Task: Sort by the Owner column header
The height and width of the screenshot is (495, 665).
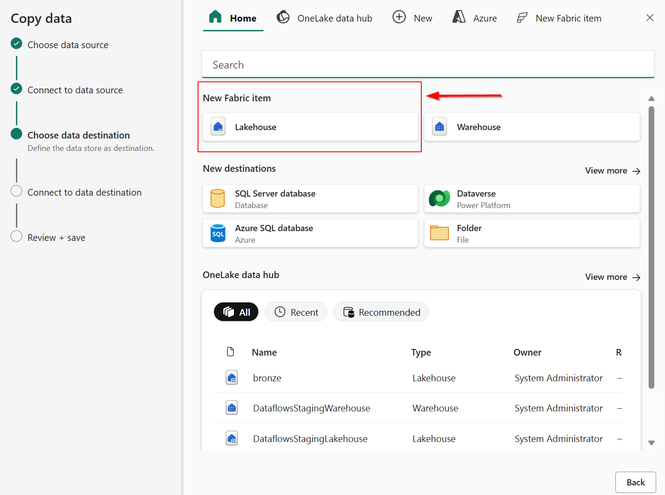Action: click(x=527, y=352)
